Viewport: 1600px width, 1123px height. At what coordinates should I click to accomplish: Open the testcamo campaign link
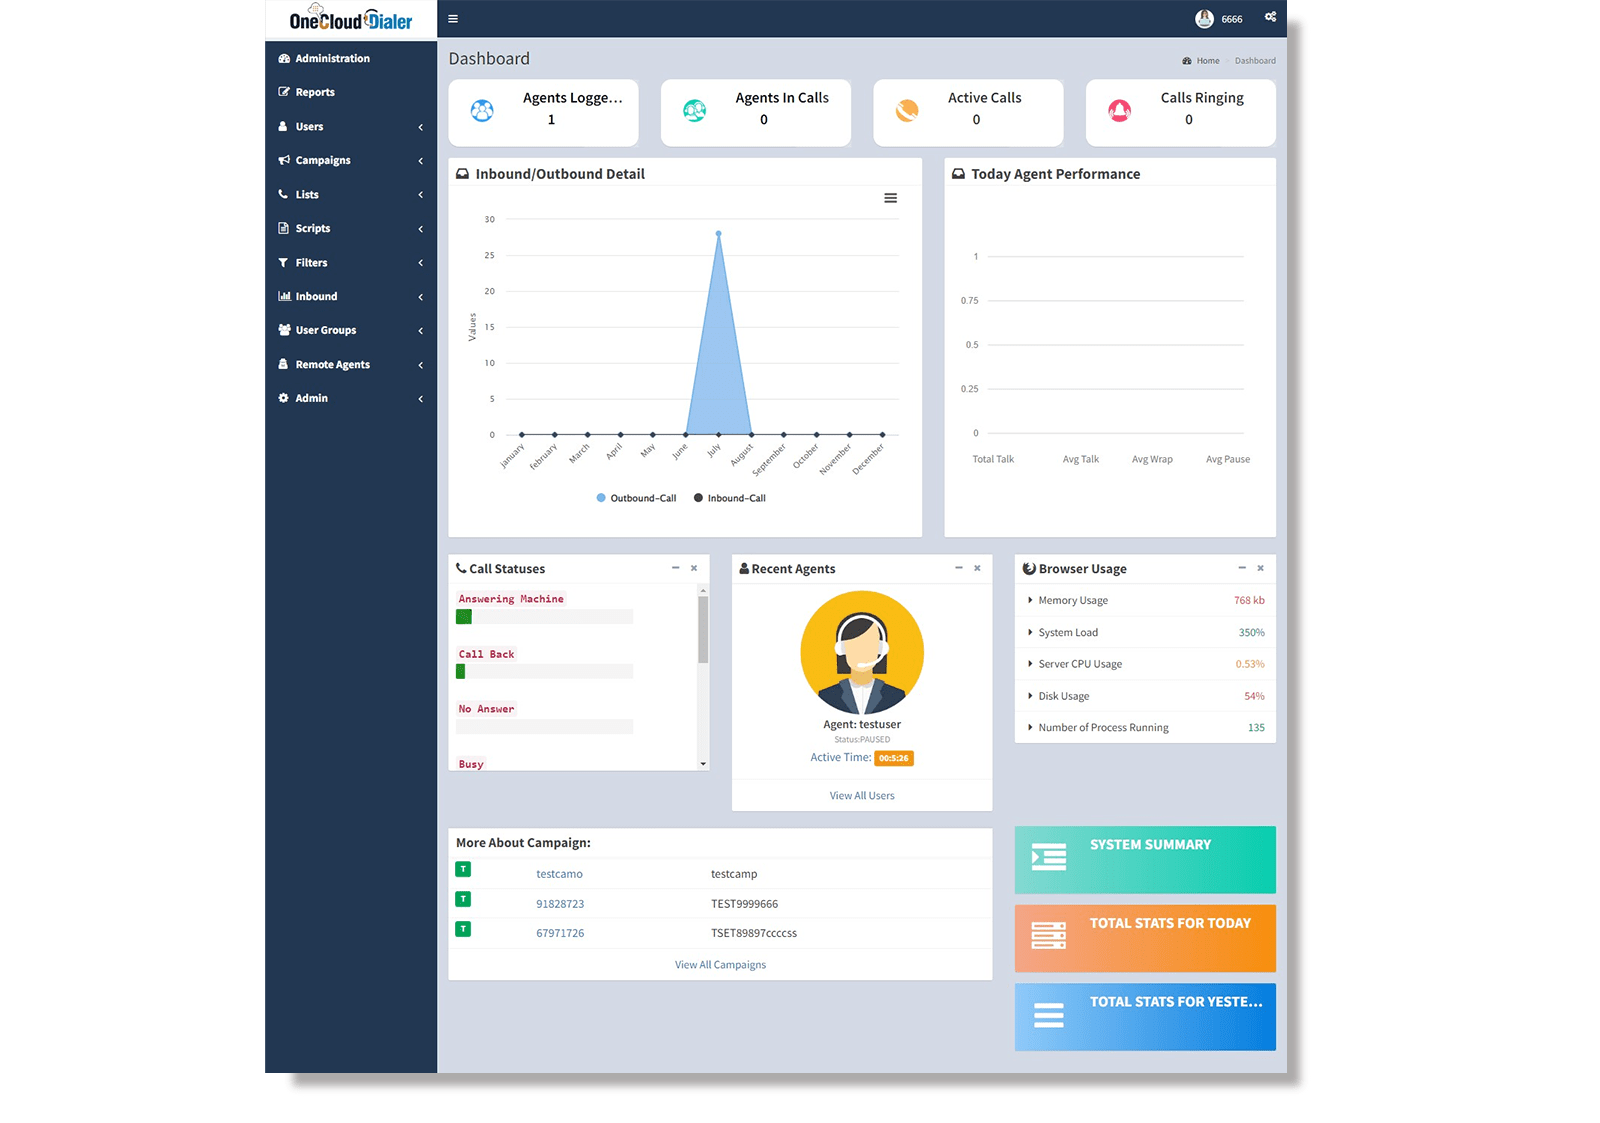559,874
